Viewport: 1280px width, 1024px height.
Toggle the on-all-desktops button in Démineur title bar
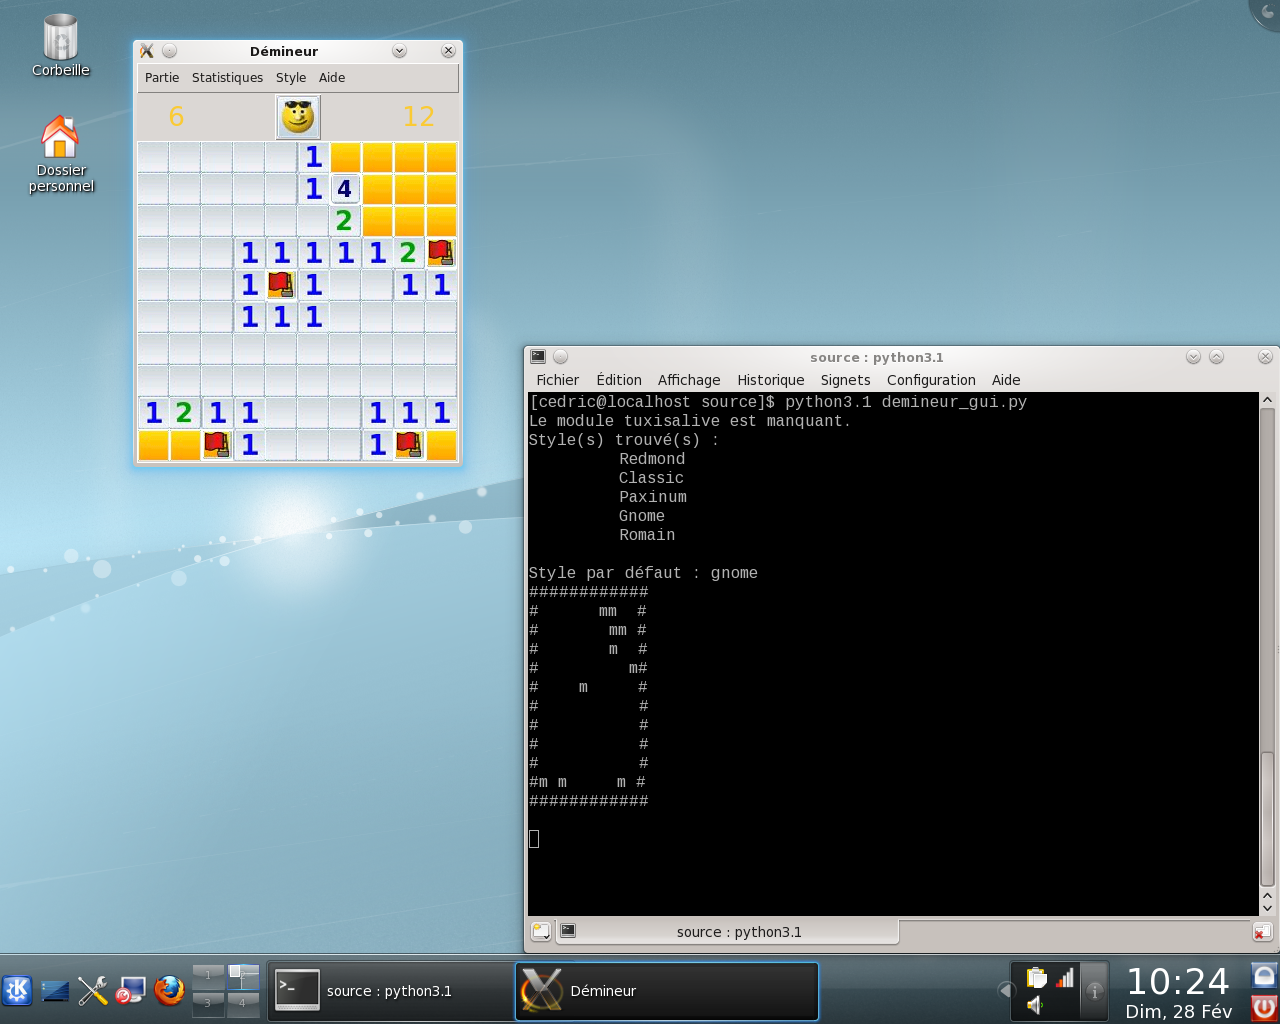pyautogui.click(x=170, y=51)
